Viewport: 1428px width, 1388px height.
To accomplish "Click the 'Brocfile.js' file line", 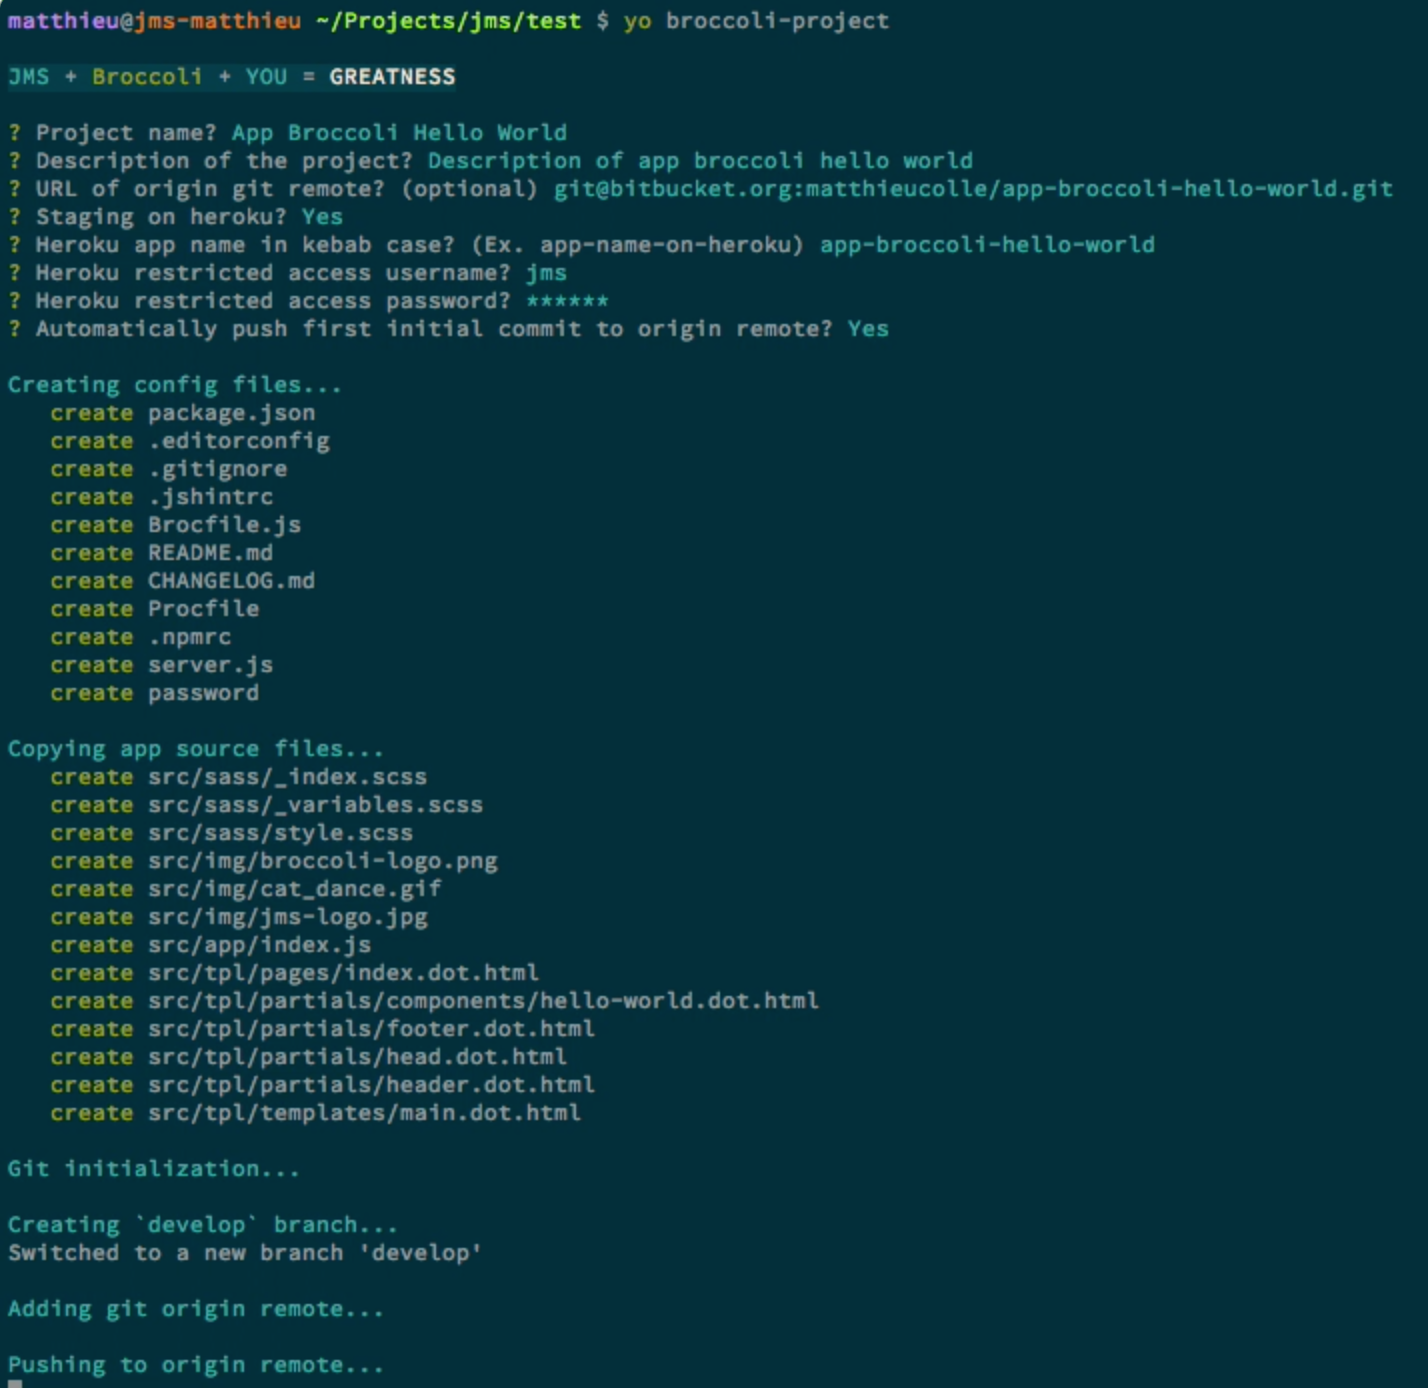I will pyautogui.click(x=176, y=525).
